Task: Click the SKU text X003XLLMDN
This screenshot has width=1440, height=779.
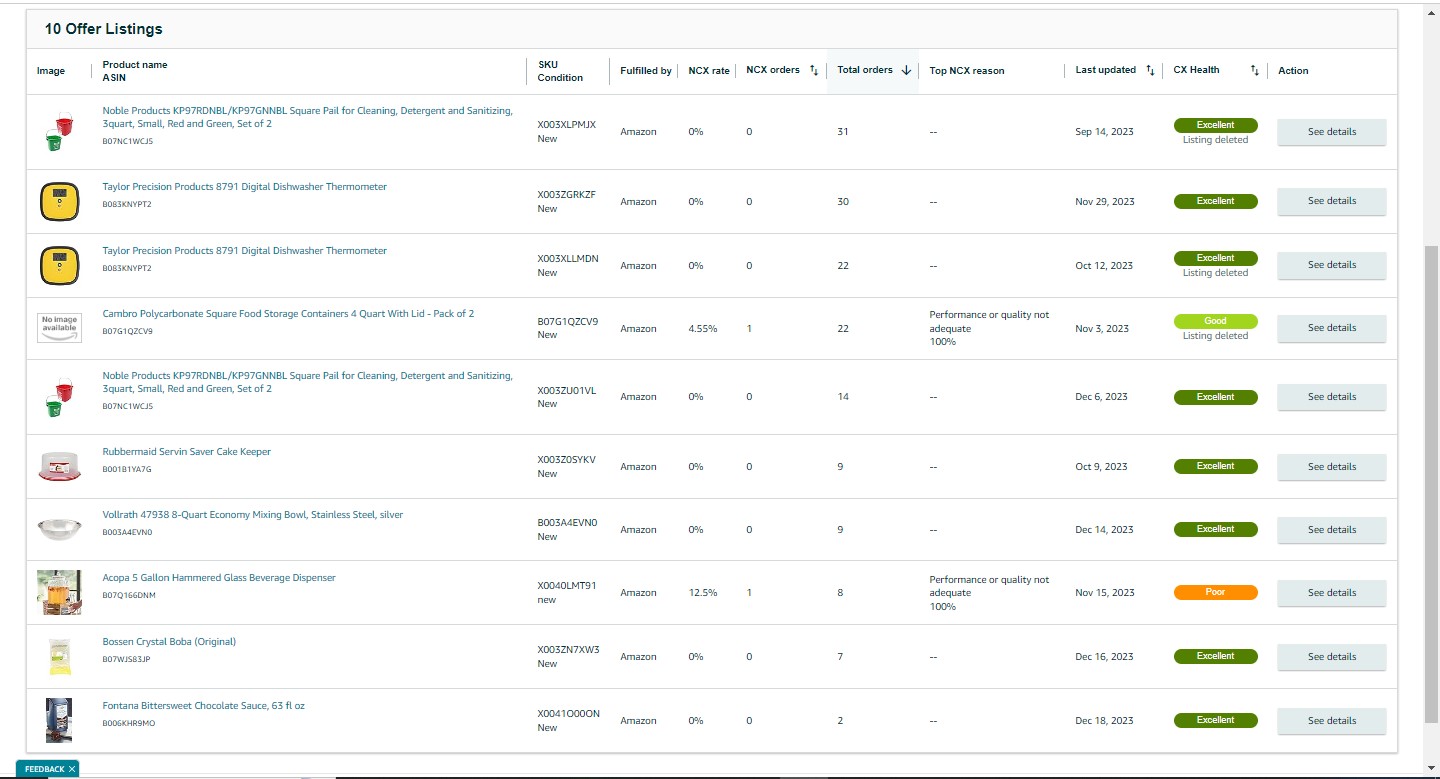Action: 568,259
